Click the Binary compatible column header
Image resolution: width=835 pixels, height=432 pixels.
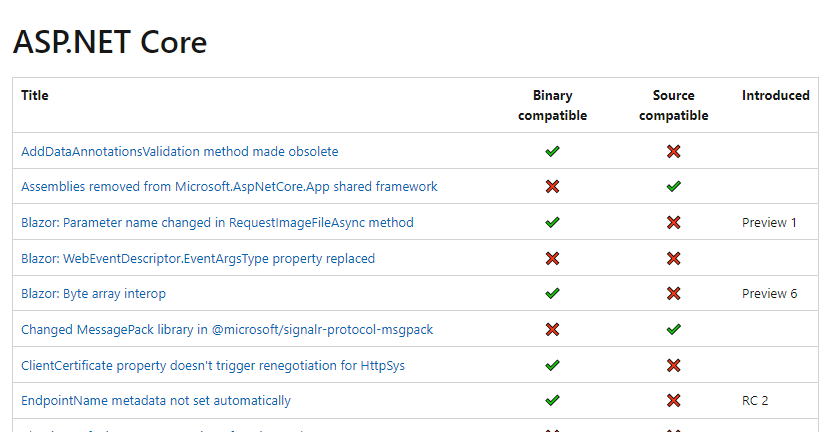pyautogui.click(x=552, y=105)
